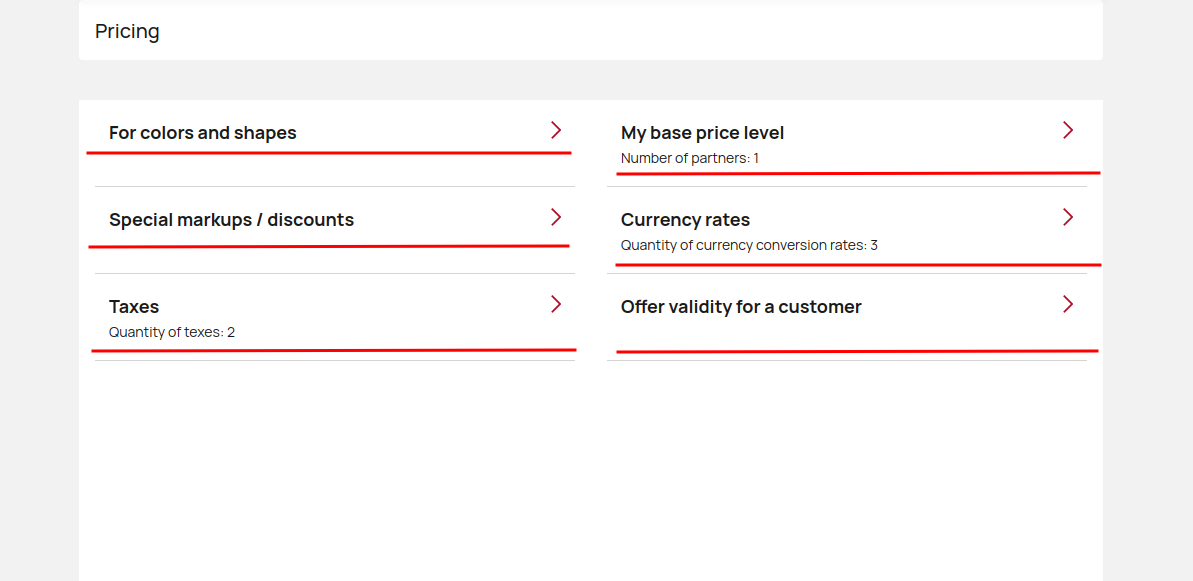Expand My base price level via its chevron
Viewport: 1193px width, 581px height.
coord(1068,130)
